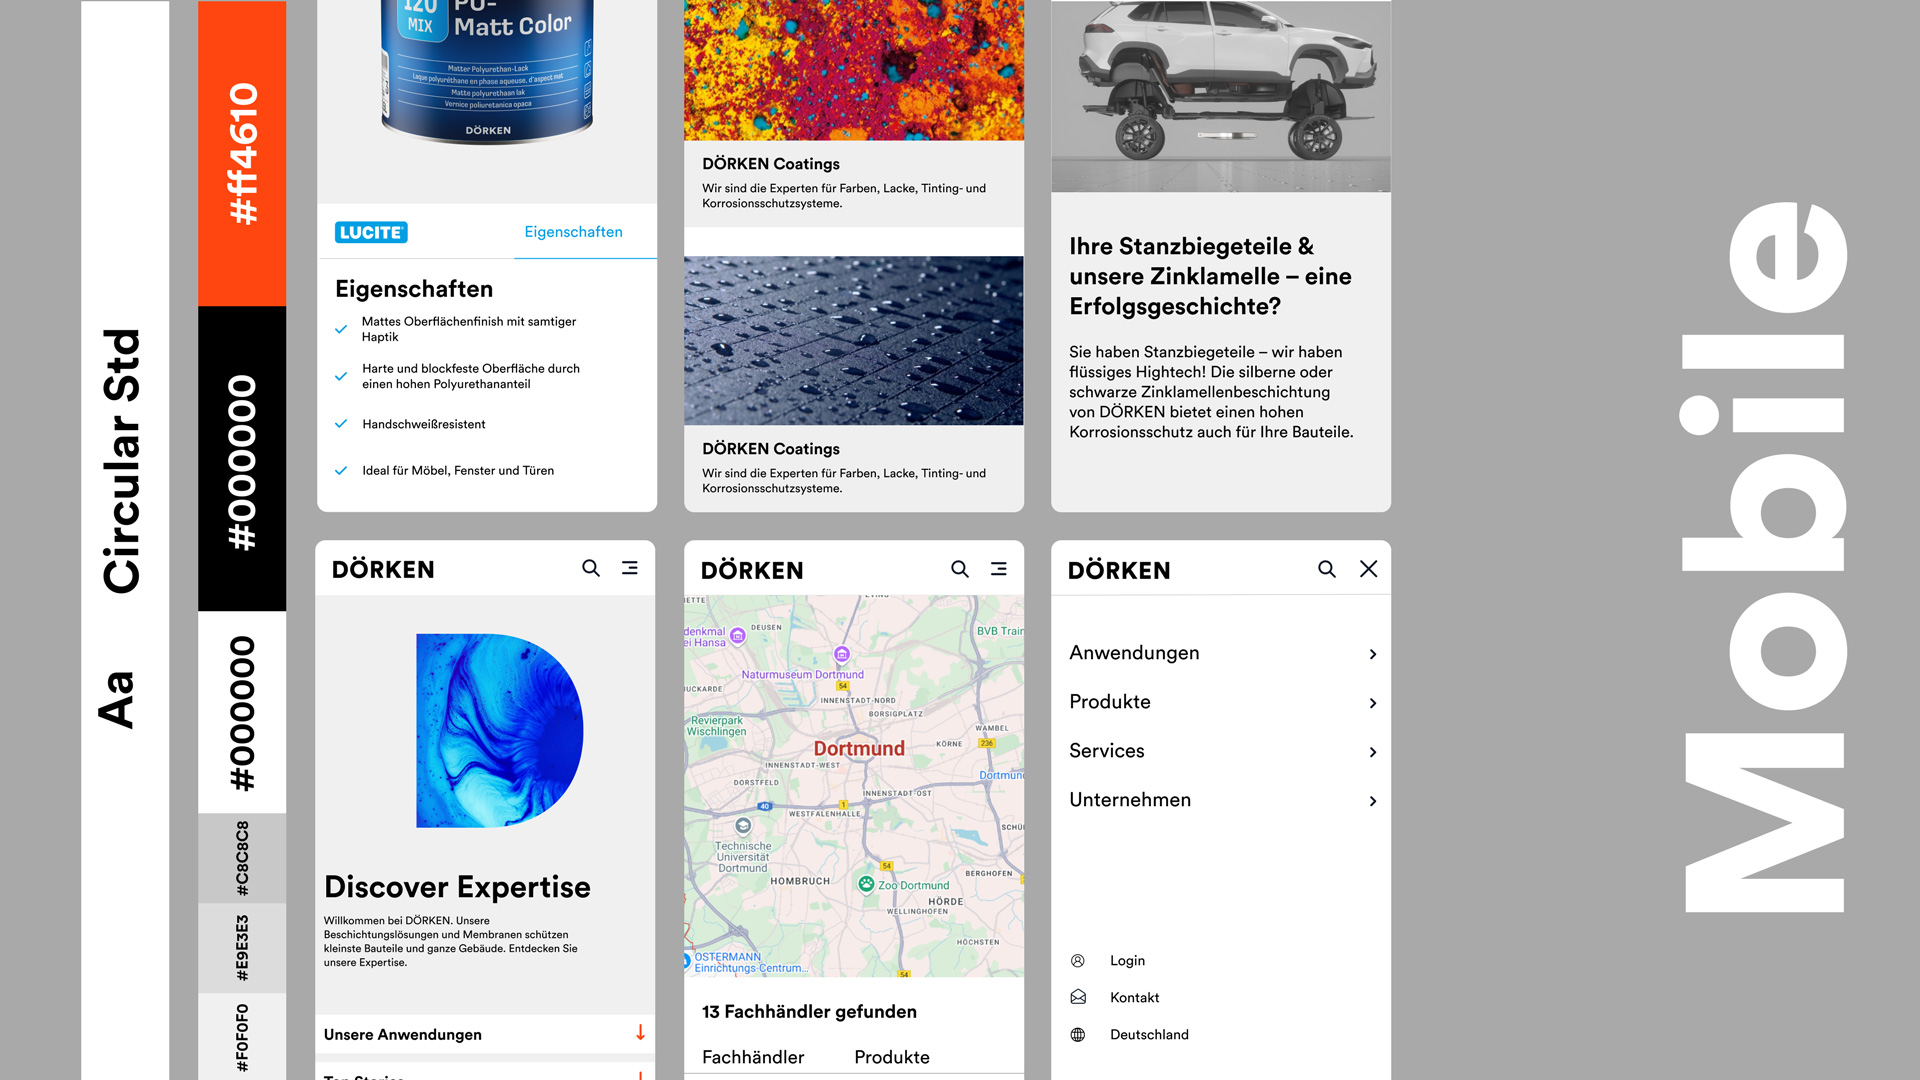
Task: Expand Unsere Anwendungen with the red arrow
Action: [x=640, y=1033]
